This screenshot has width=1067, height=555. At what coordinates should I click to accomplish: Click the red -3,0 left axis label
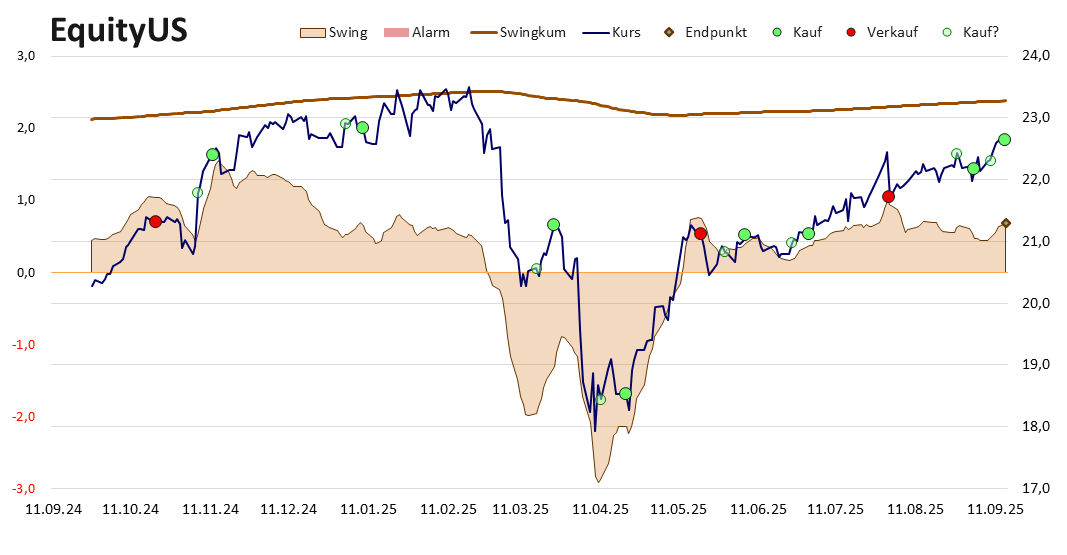(24, 488)
